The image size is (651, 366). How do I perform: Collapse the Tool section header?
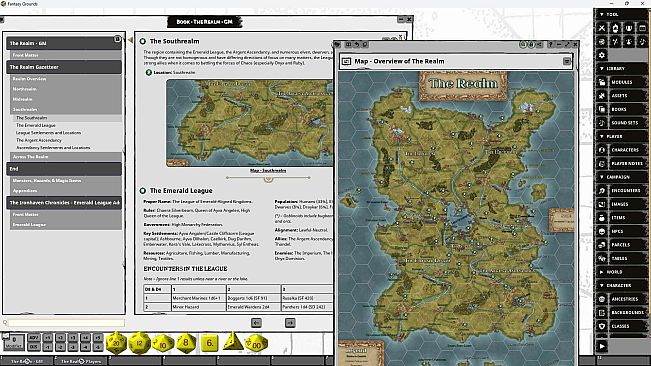622,15
